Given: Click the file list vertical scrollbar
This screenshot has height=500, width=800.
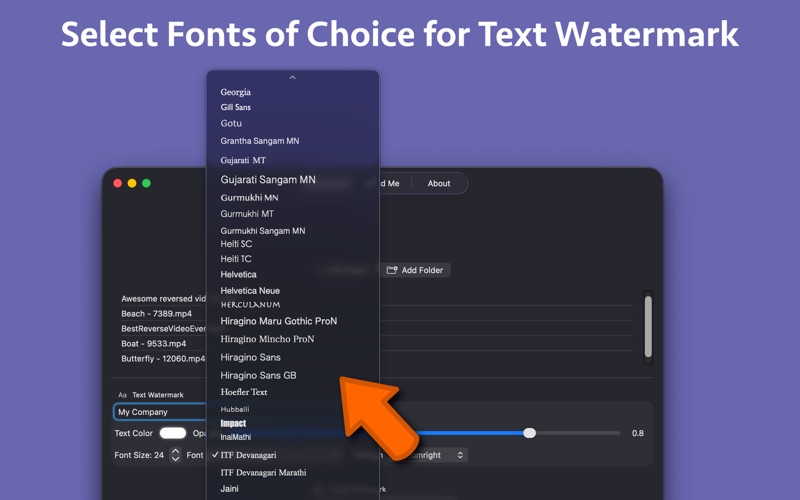Looking at the screenshot, I should click(648, 327).
